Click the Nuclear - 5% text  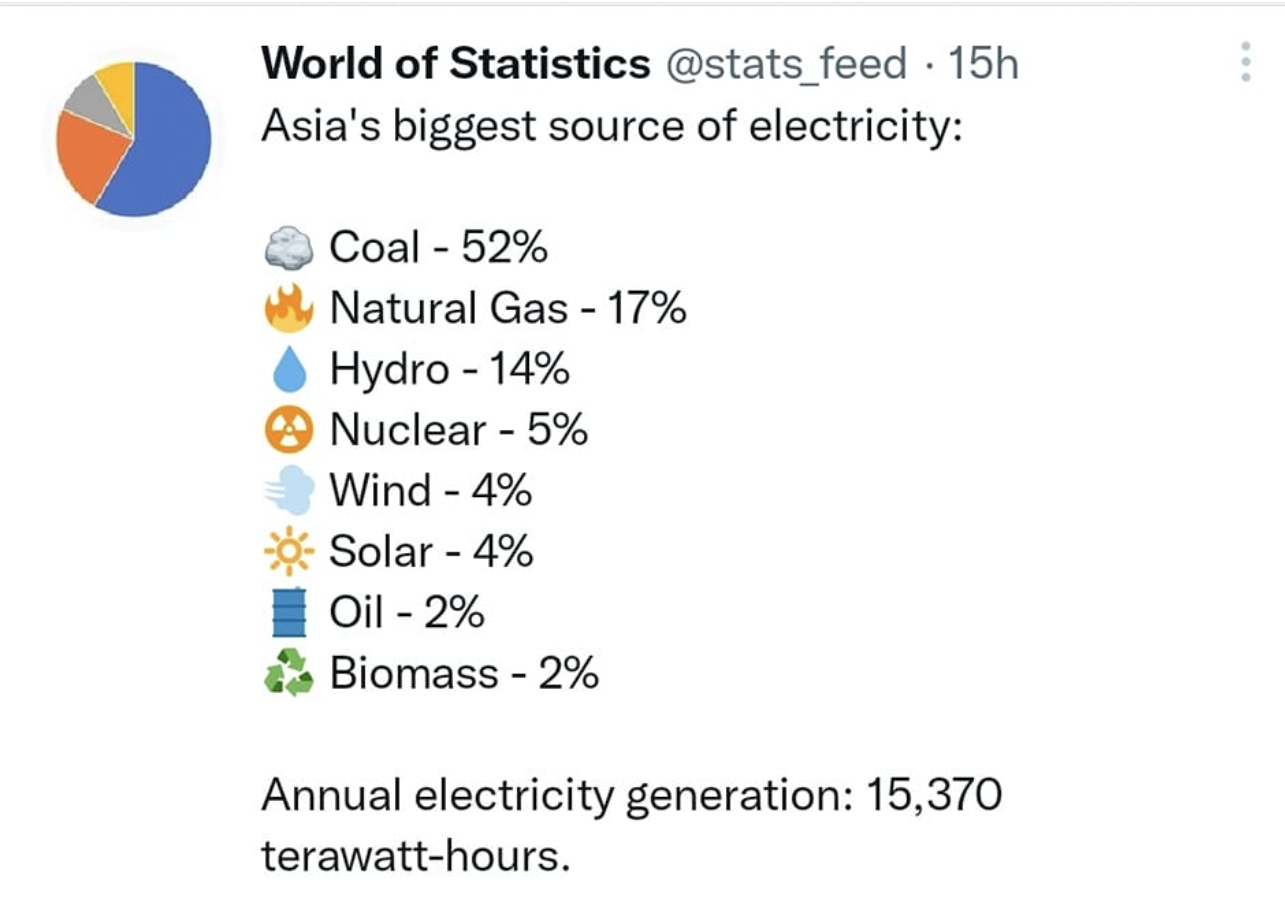[458, 431]
